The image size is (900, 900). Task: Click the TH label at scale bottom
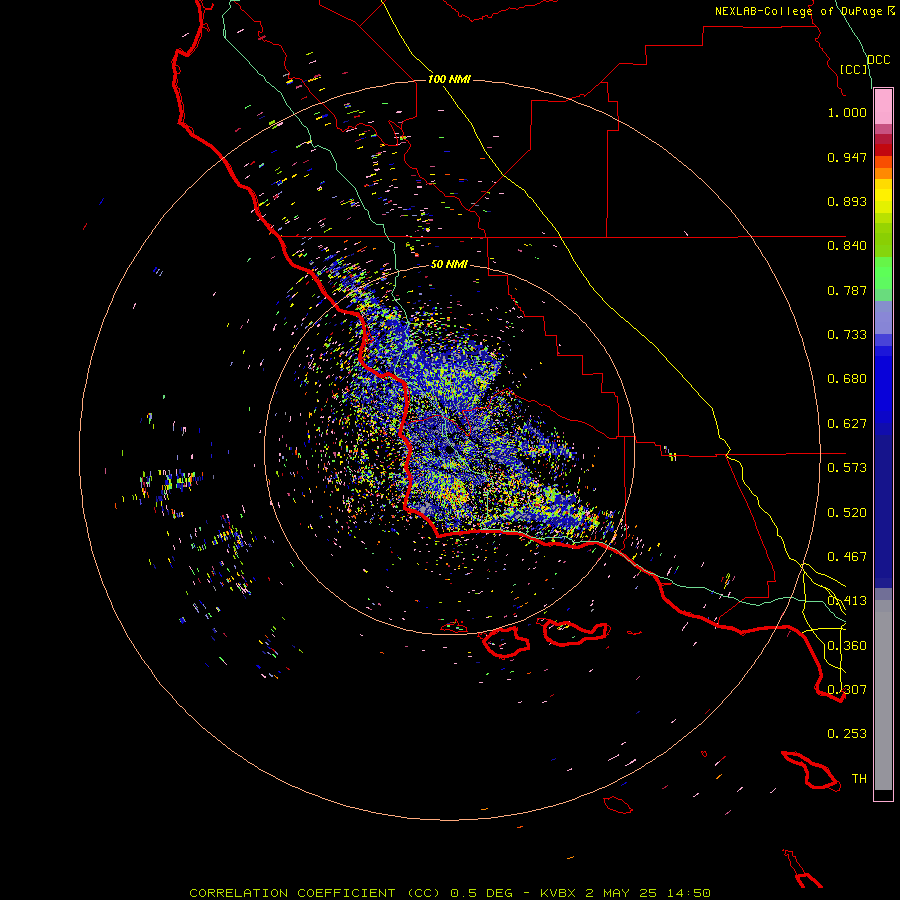pyautogui.click(x=859, y=779)
